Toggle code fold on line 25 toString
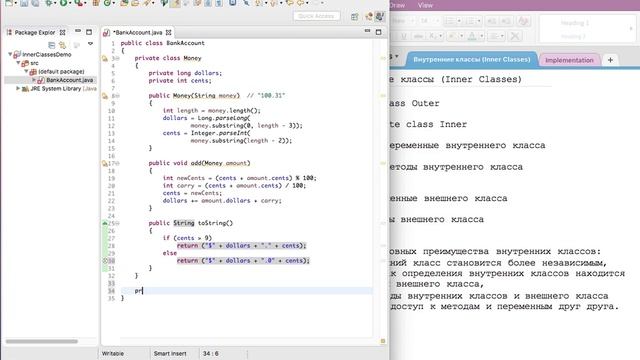The width and height of the screenshot is (640, 360). click(x=118, y=223)
